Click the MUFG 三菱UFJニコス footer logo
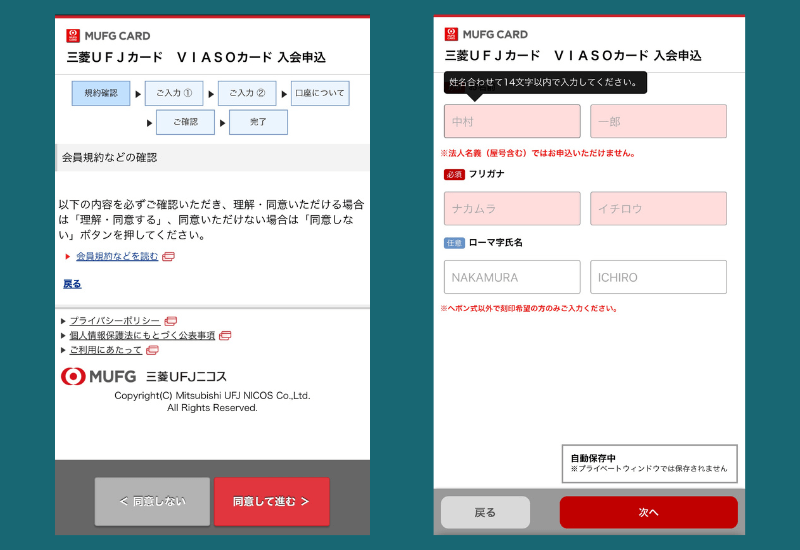The image size is (800, 550). pos(143,377)
